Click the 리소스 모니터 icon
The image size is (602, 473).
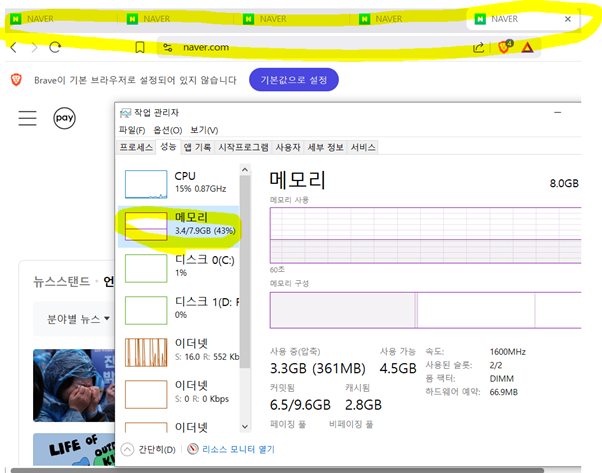tap(193, 448)
